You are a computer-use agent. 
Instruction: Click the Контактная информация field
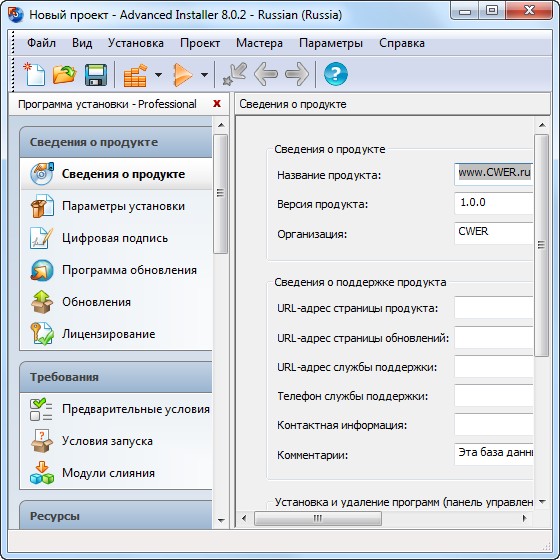coord(494,425)
